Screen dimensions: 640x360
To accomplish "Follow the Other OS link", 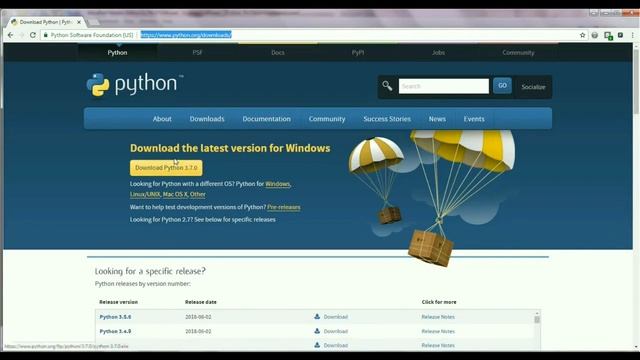I will (x=198, y=195).
